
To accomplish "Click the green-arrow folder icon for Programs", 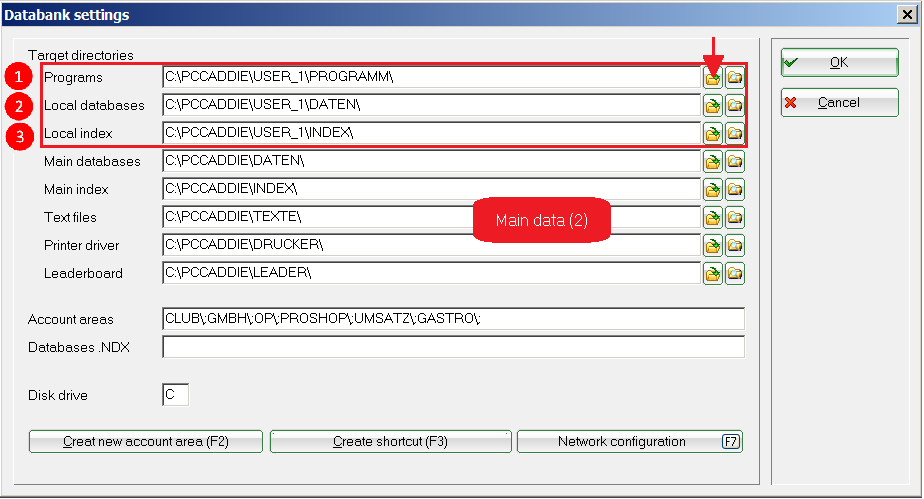I will 713,77.
